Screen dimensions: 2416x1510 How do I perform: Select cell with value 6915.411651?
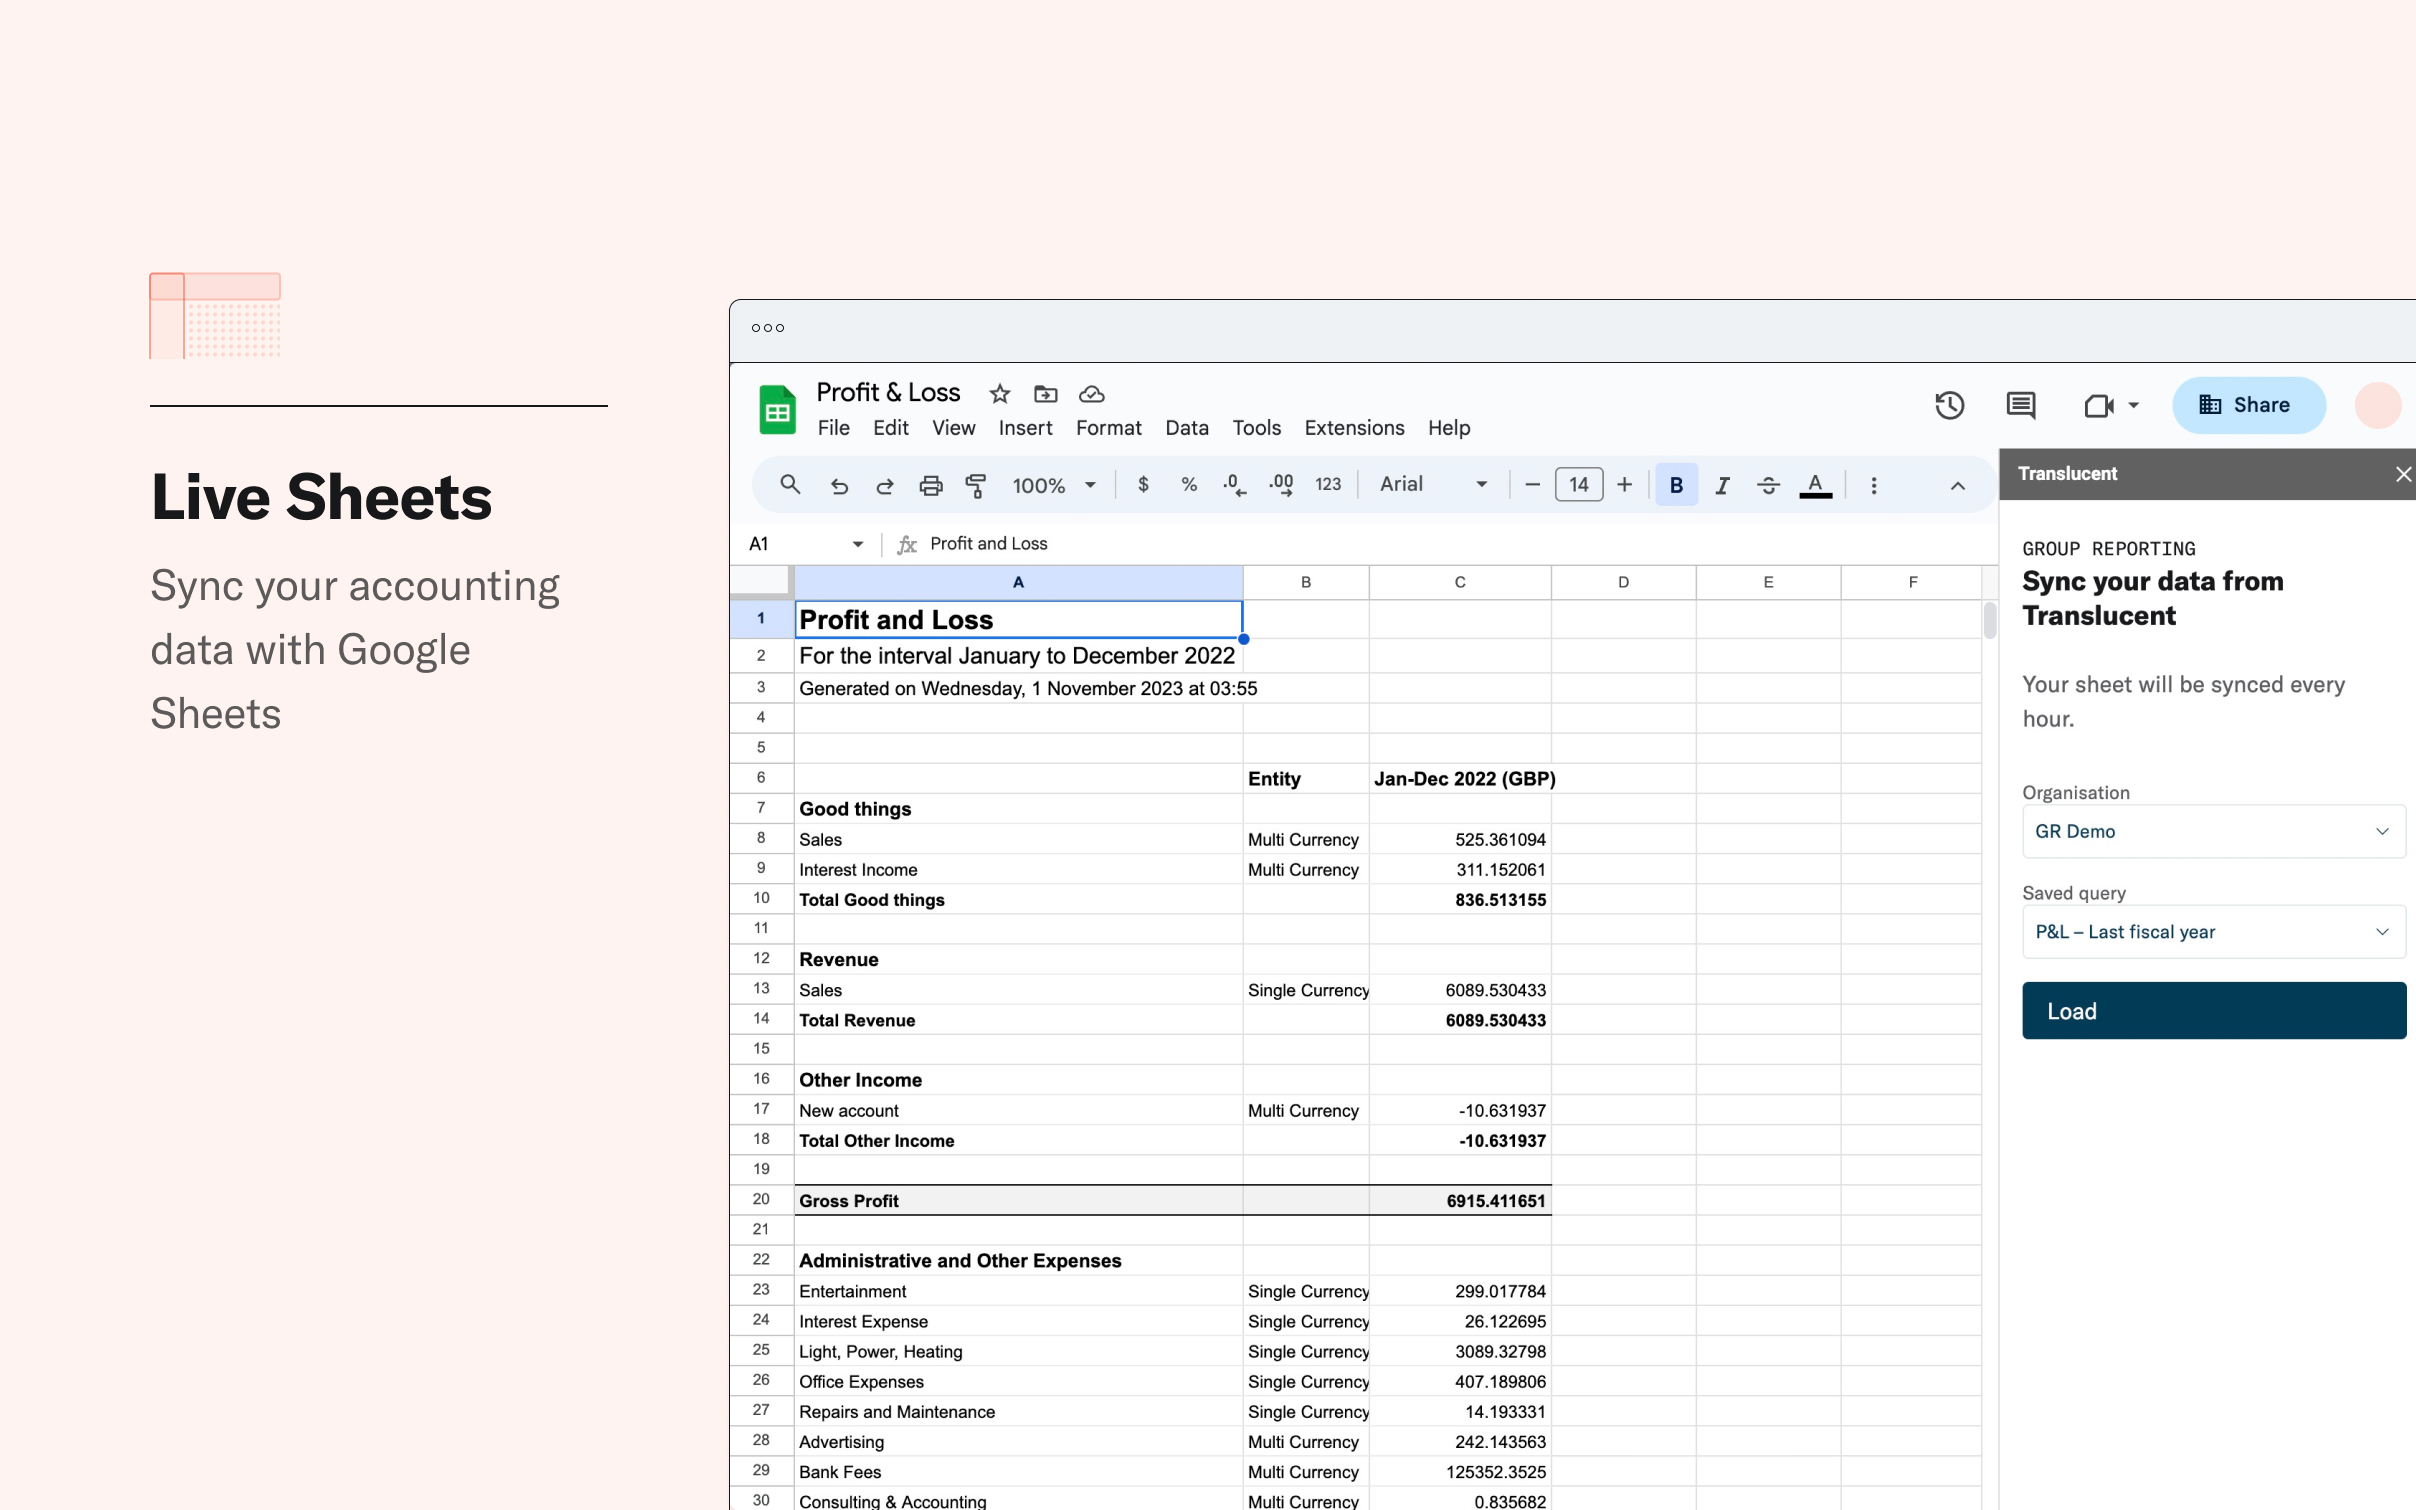point(1460,1201)
